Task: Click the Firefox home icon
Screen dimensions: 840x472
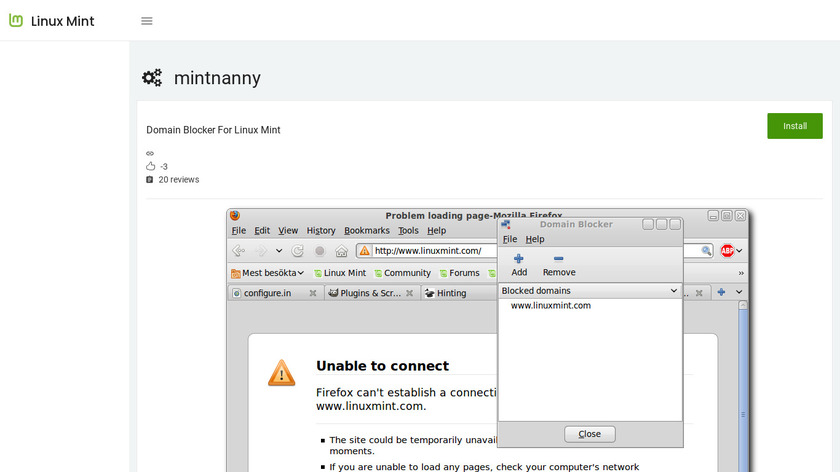Action: click(341, 250)
